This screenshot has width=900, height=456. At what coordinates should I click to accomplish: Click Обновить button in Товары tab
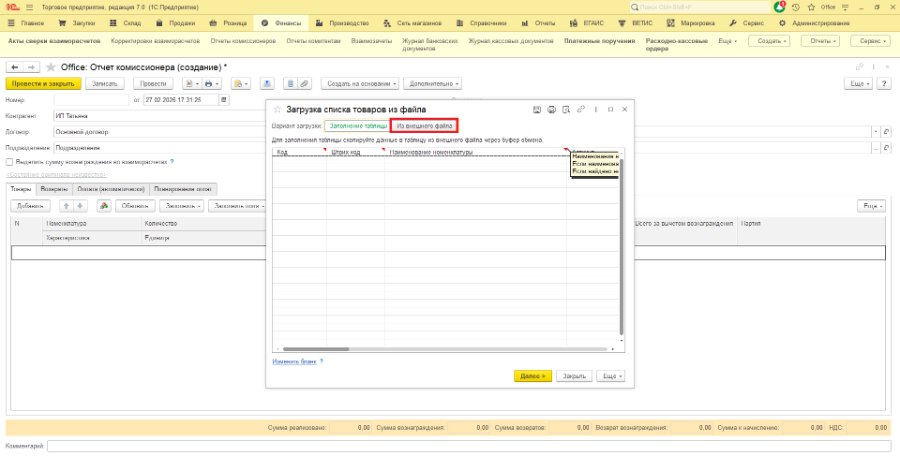click(135, 206)
